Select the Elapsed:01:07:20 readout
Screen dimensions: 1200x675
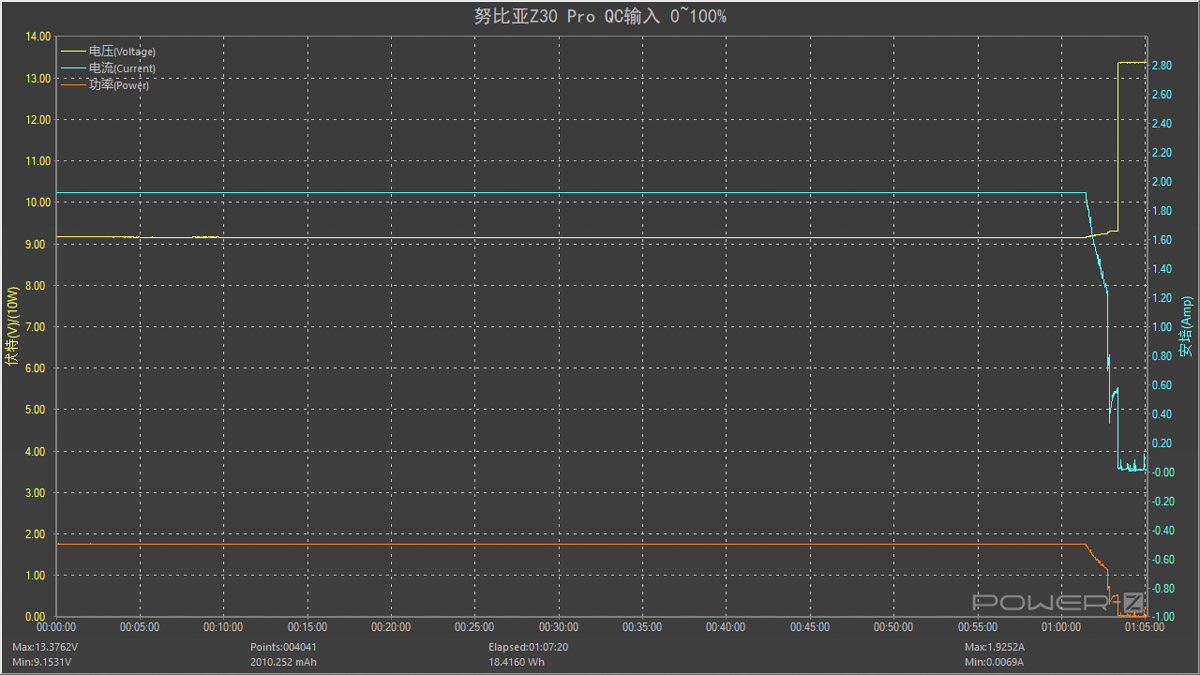(x=527, y=646)
